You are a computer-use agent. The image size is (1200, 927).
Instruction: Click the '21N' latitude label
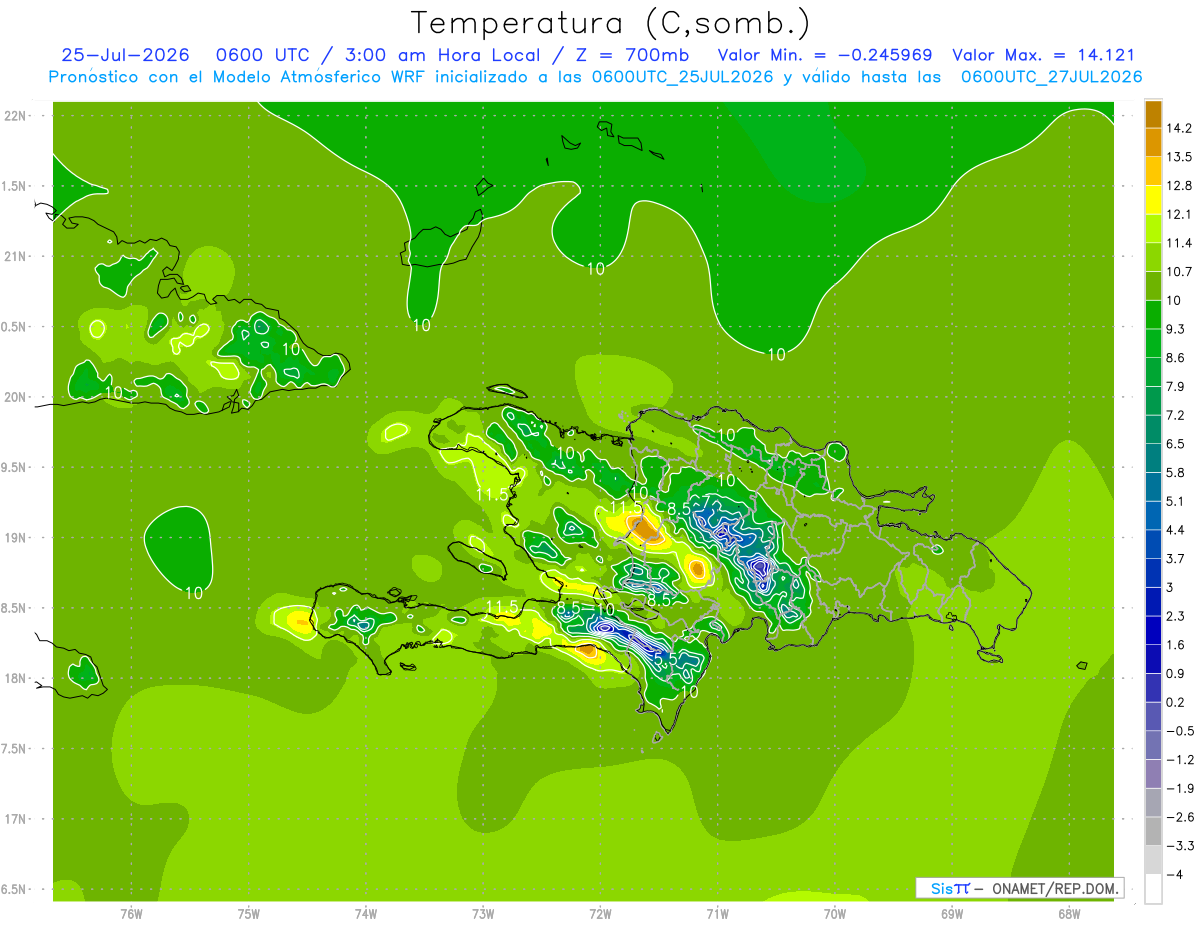[x=15, y=256]
